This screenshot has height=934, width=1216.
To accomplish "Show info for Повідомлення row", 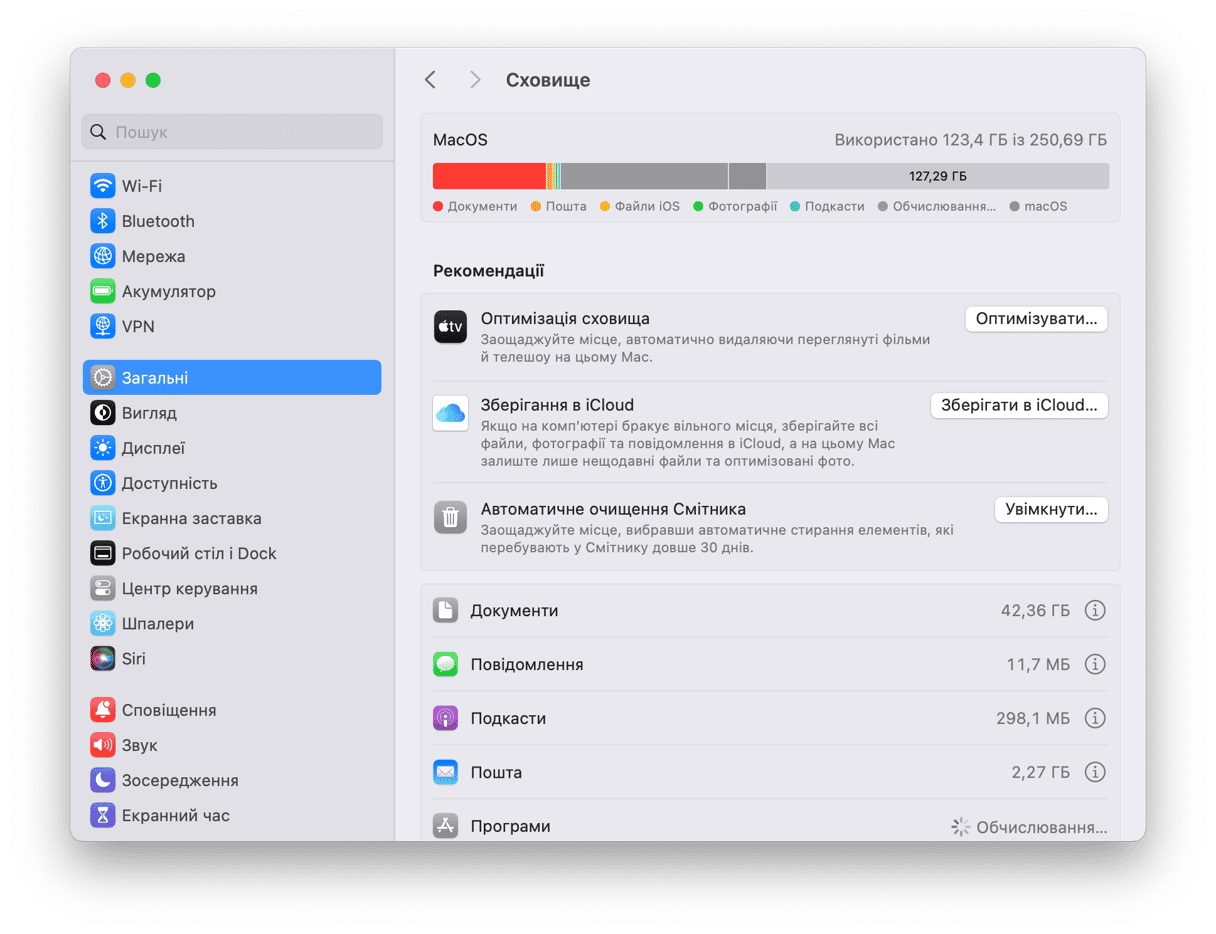I will point(1095,664).
